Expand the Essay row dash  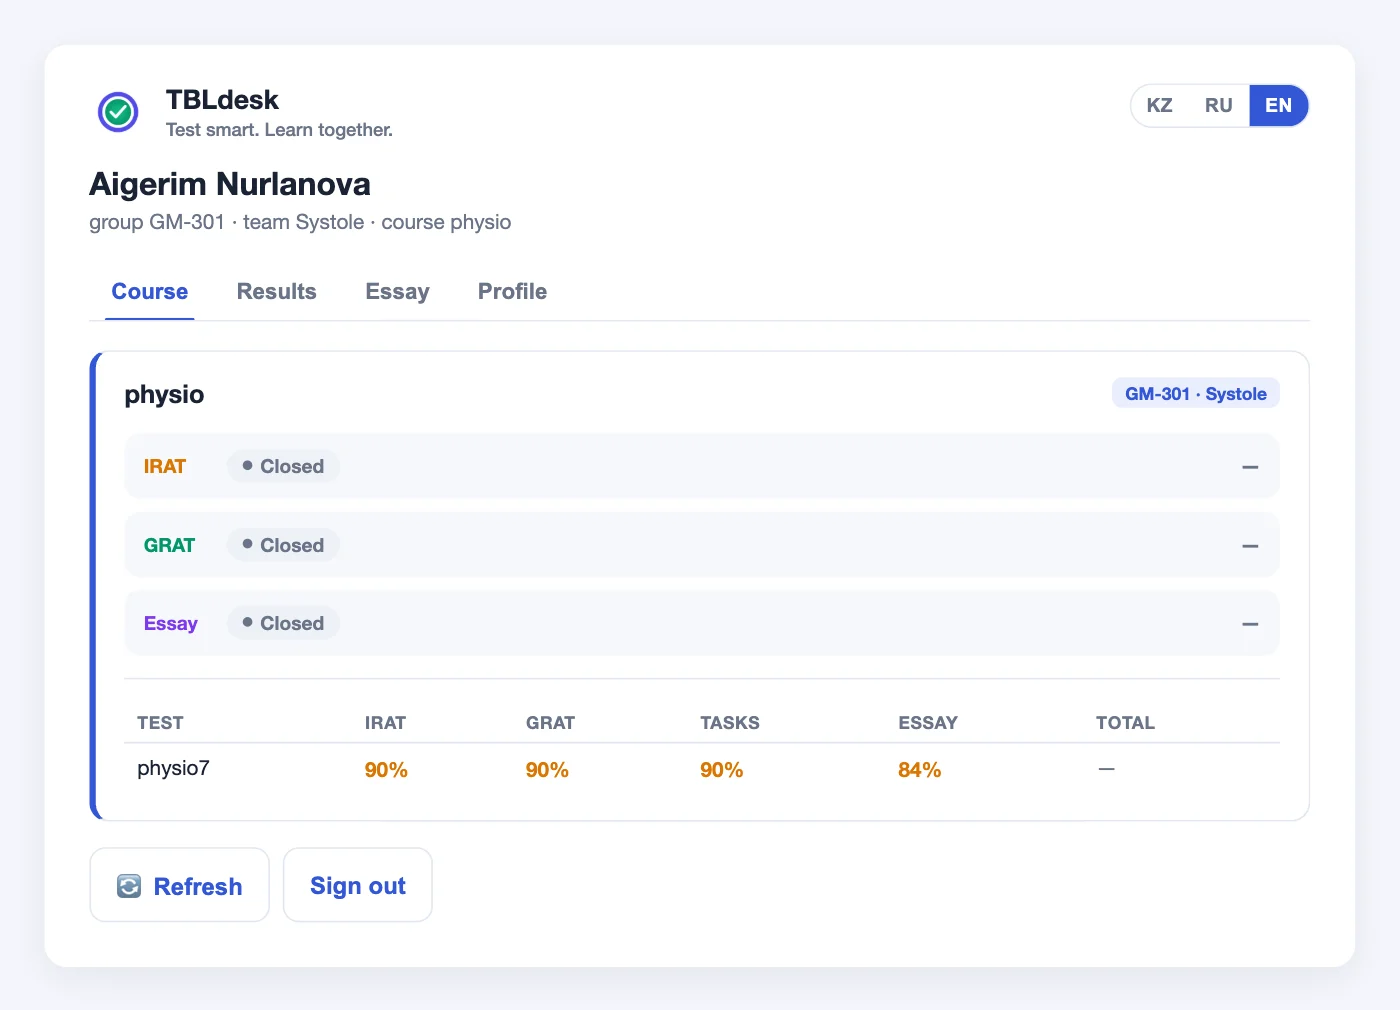coord(1250,624)
